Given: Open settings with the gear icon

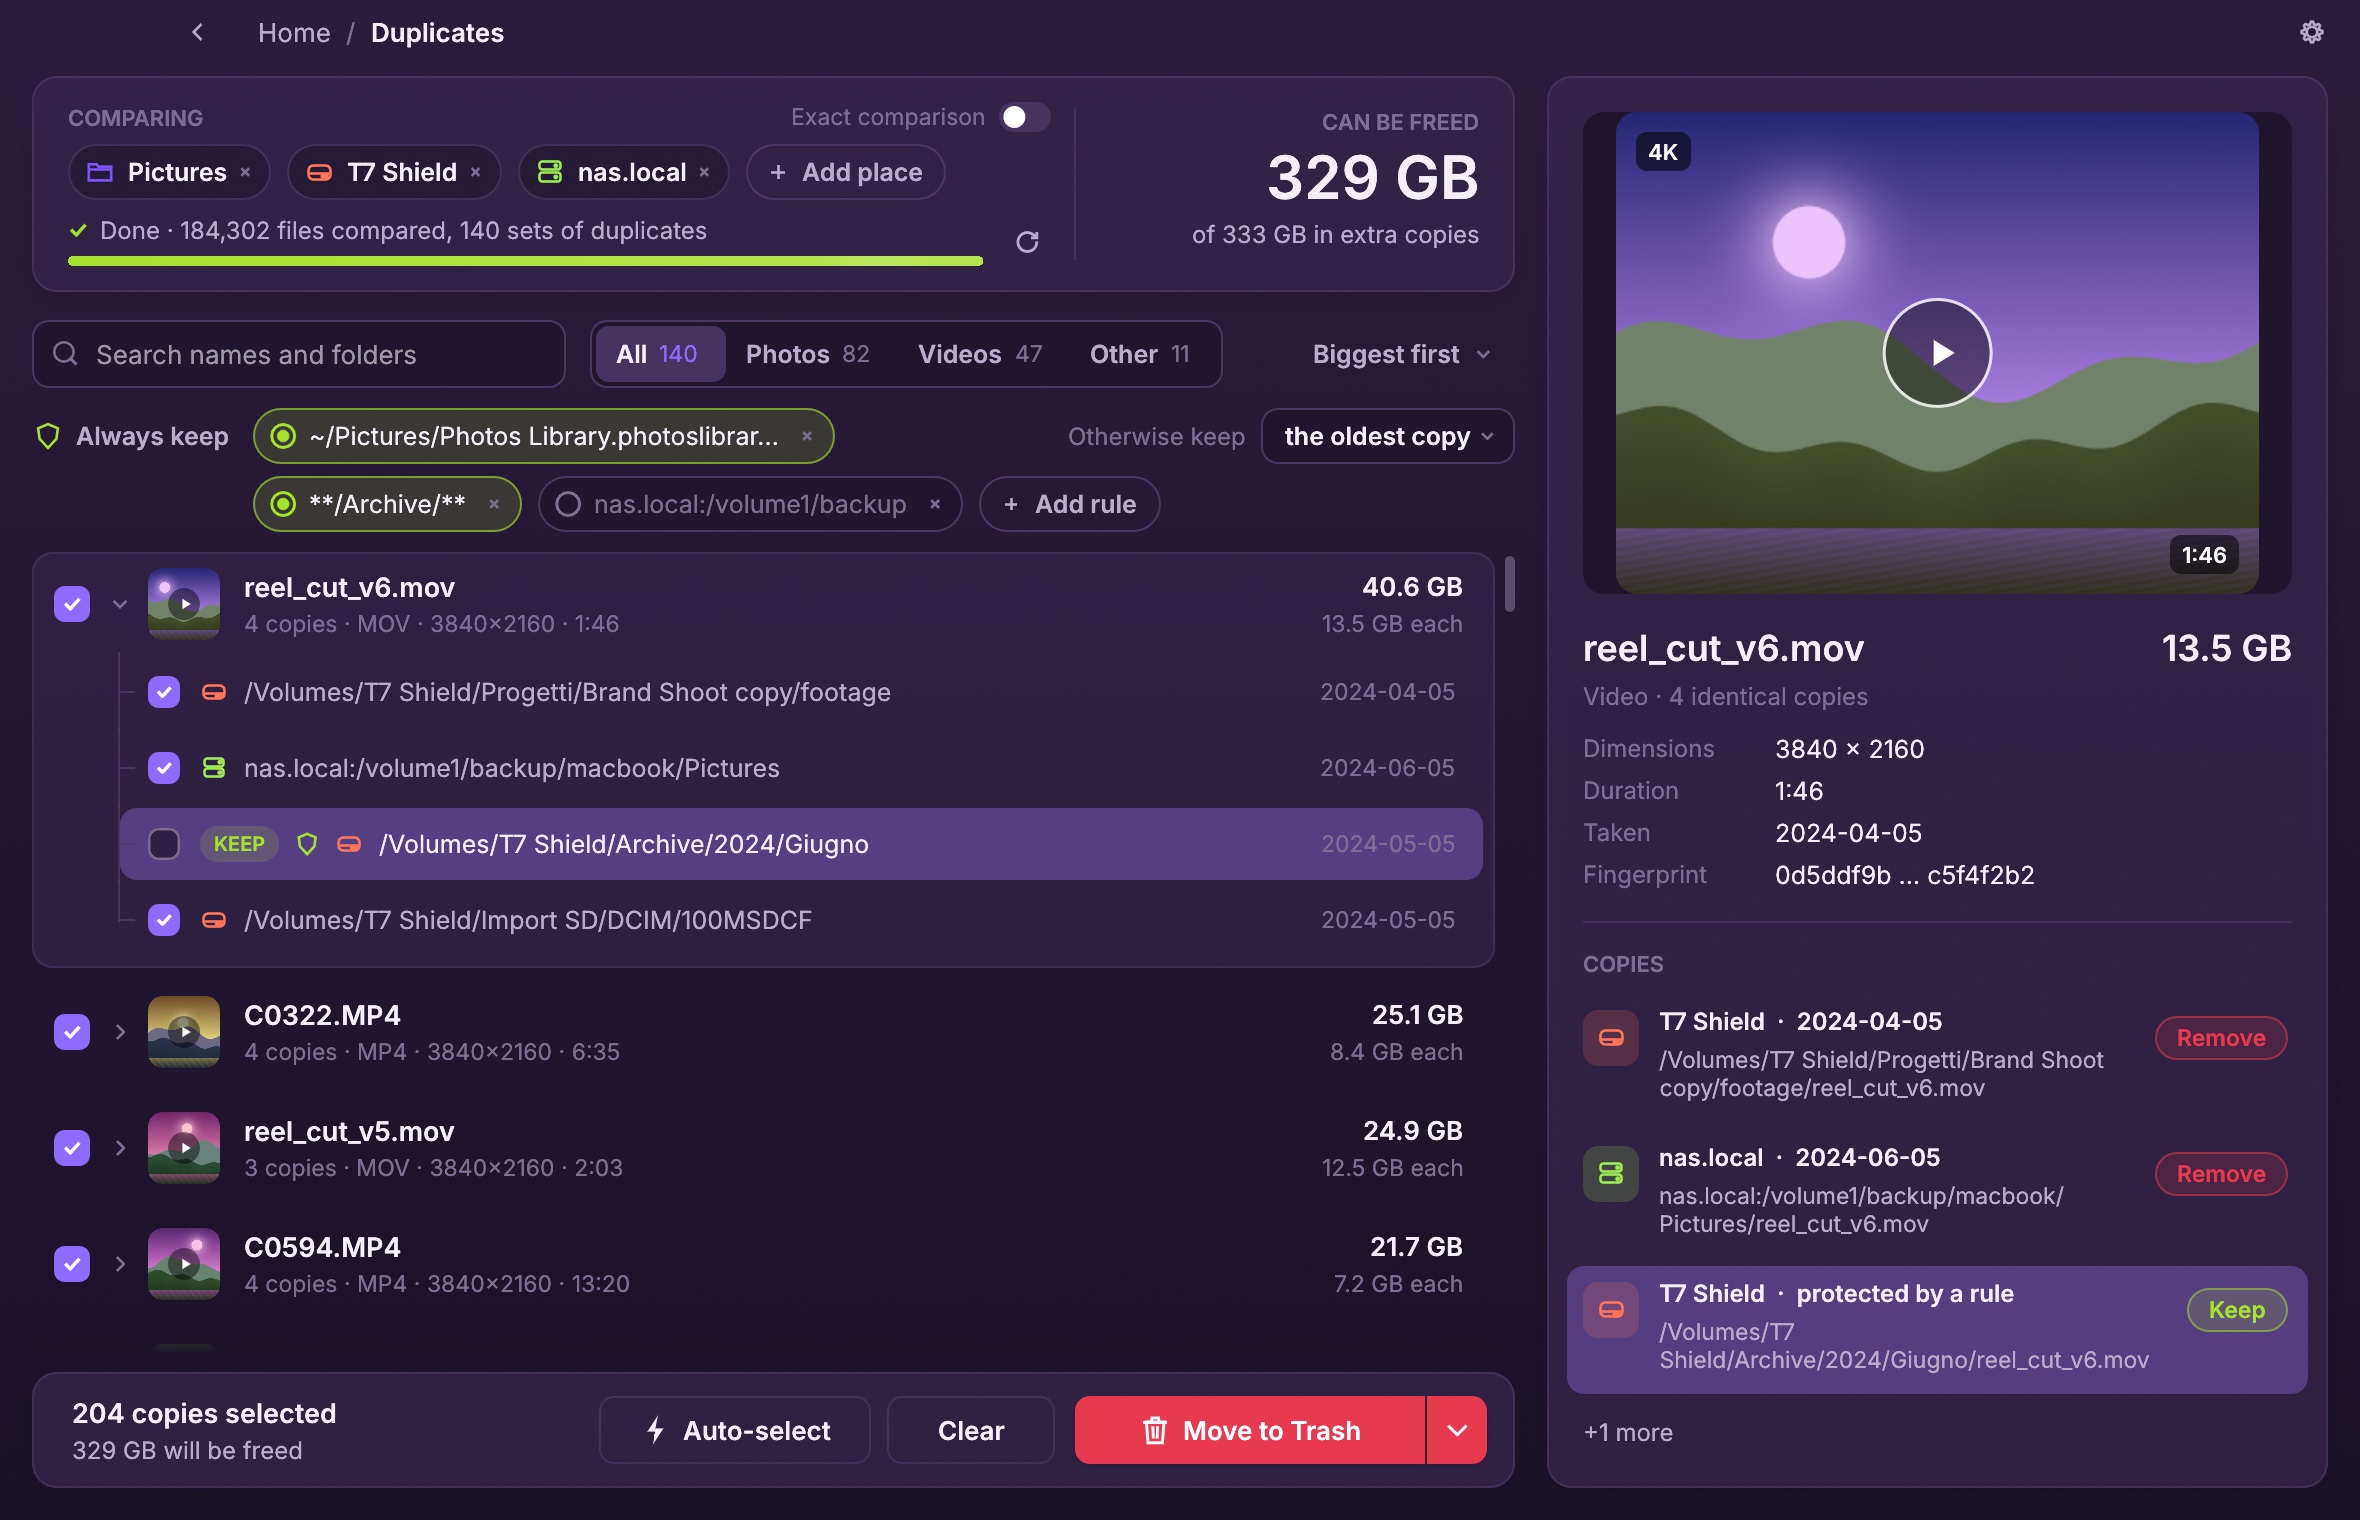Looking at the screenshot, I should (x=2311, y=32).
